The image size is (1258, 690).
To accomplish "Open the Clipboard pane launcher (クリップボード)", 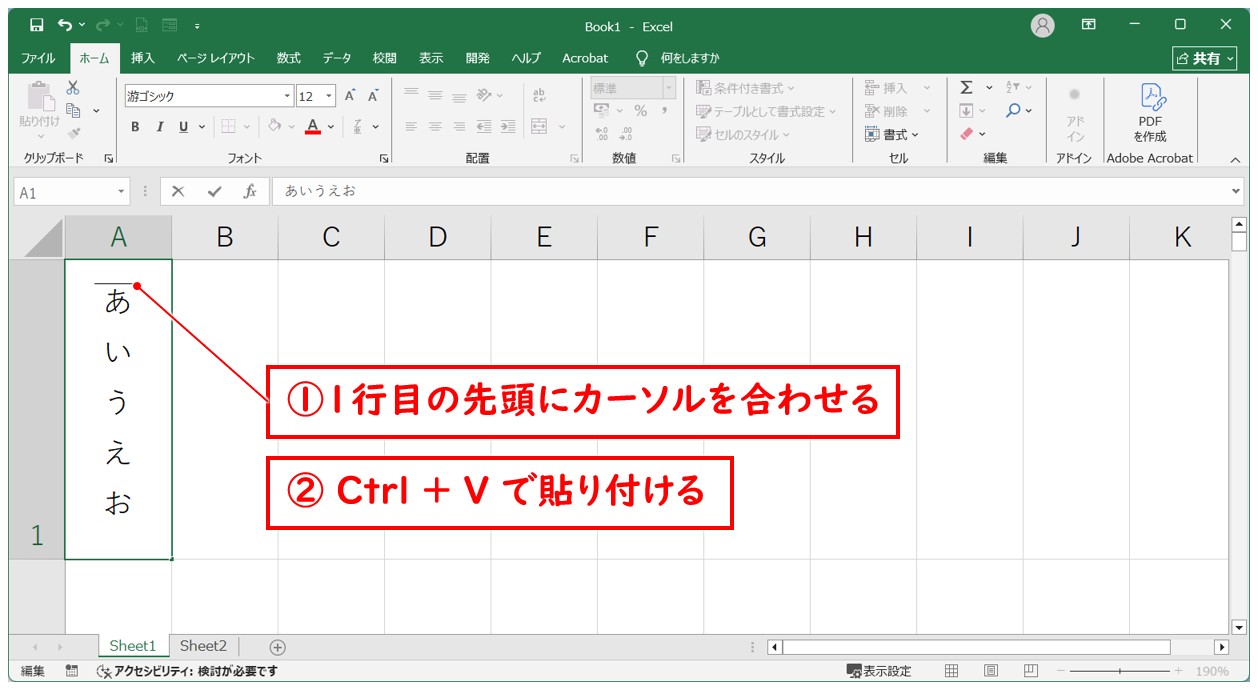I will [108, 159].
